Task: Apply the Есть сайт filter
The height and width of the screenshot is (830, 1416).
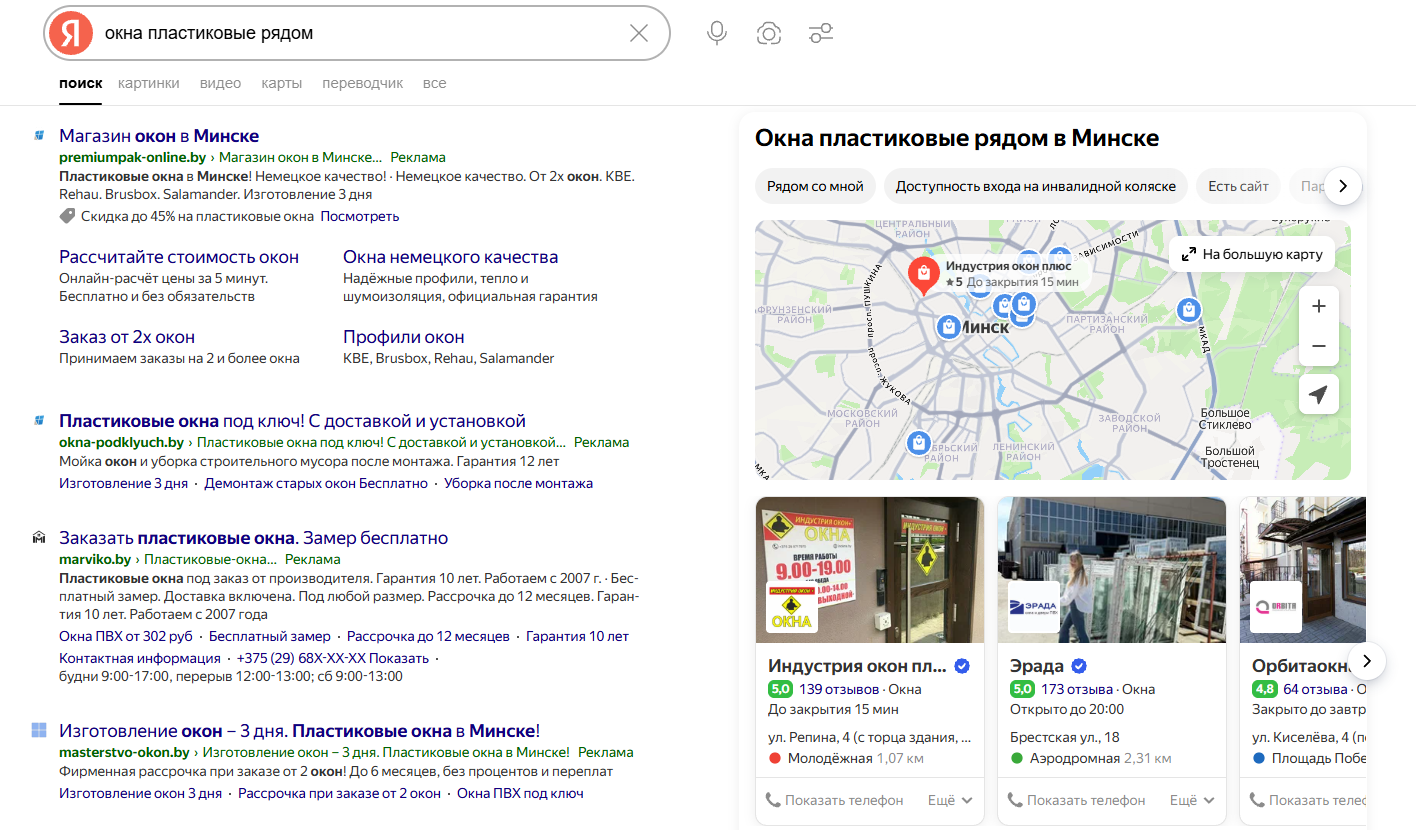Action: click(x=1238, y=186)
